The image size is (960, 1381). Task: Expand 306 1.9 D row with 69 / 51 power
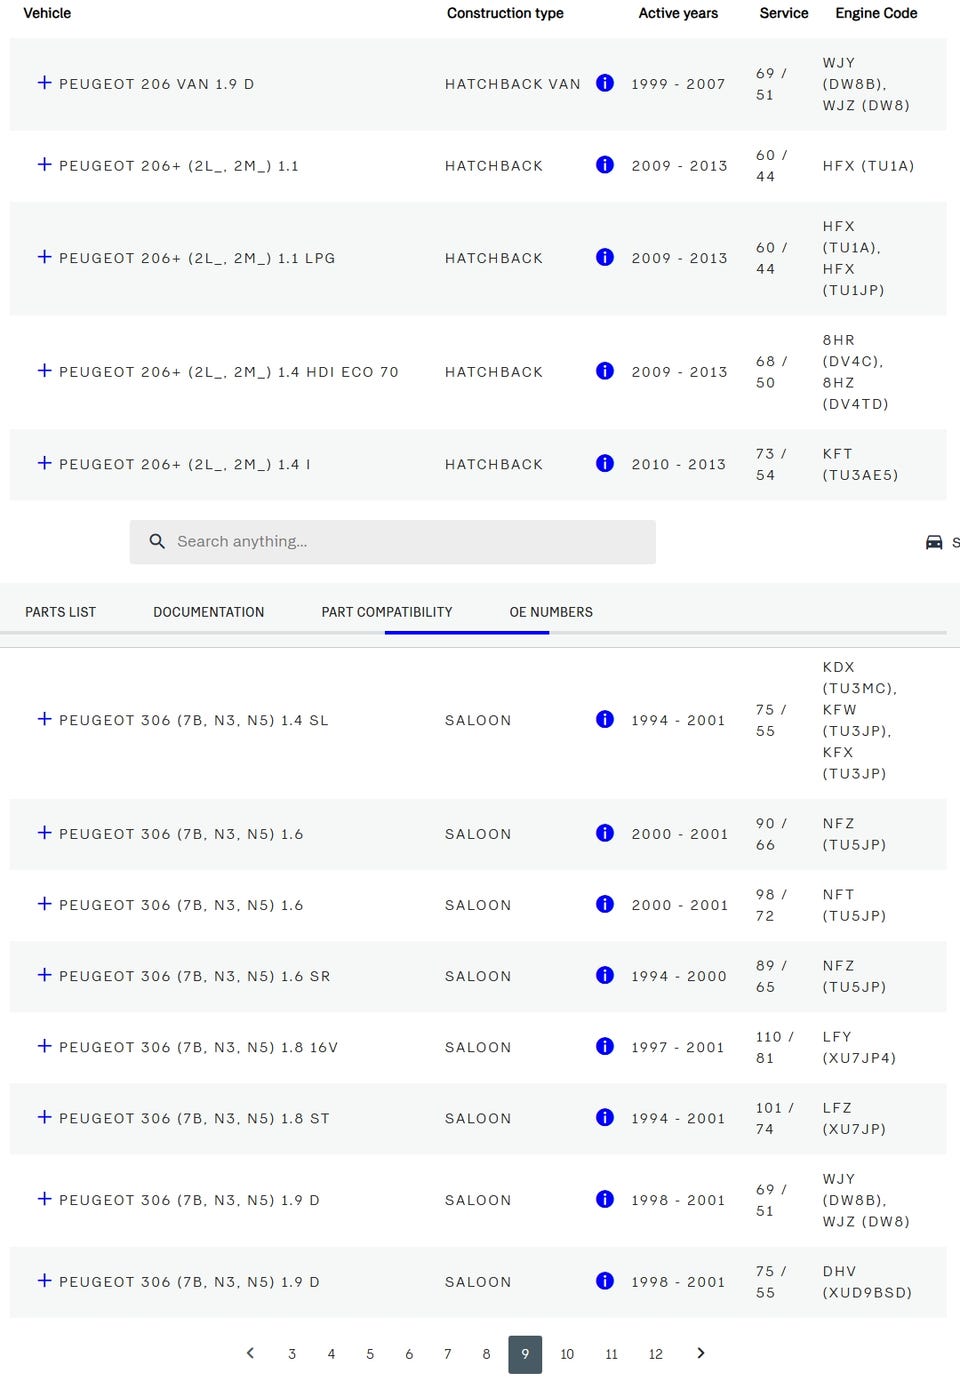pos(44,1199)
